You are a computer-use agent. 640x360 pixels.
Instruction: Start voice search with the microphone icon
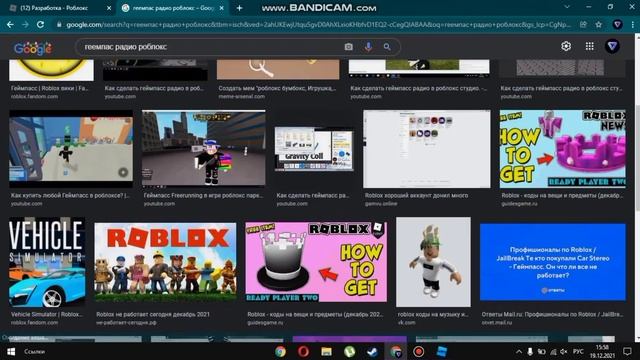point(368,47)
